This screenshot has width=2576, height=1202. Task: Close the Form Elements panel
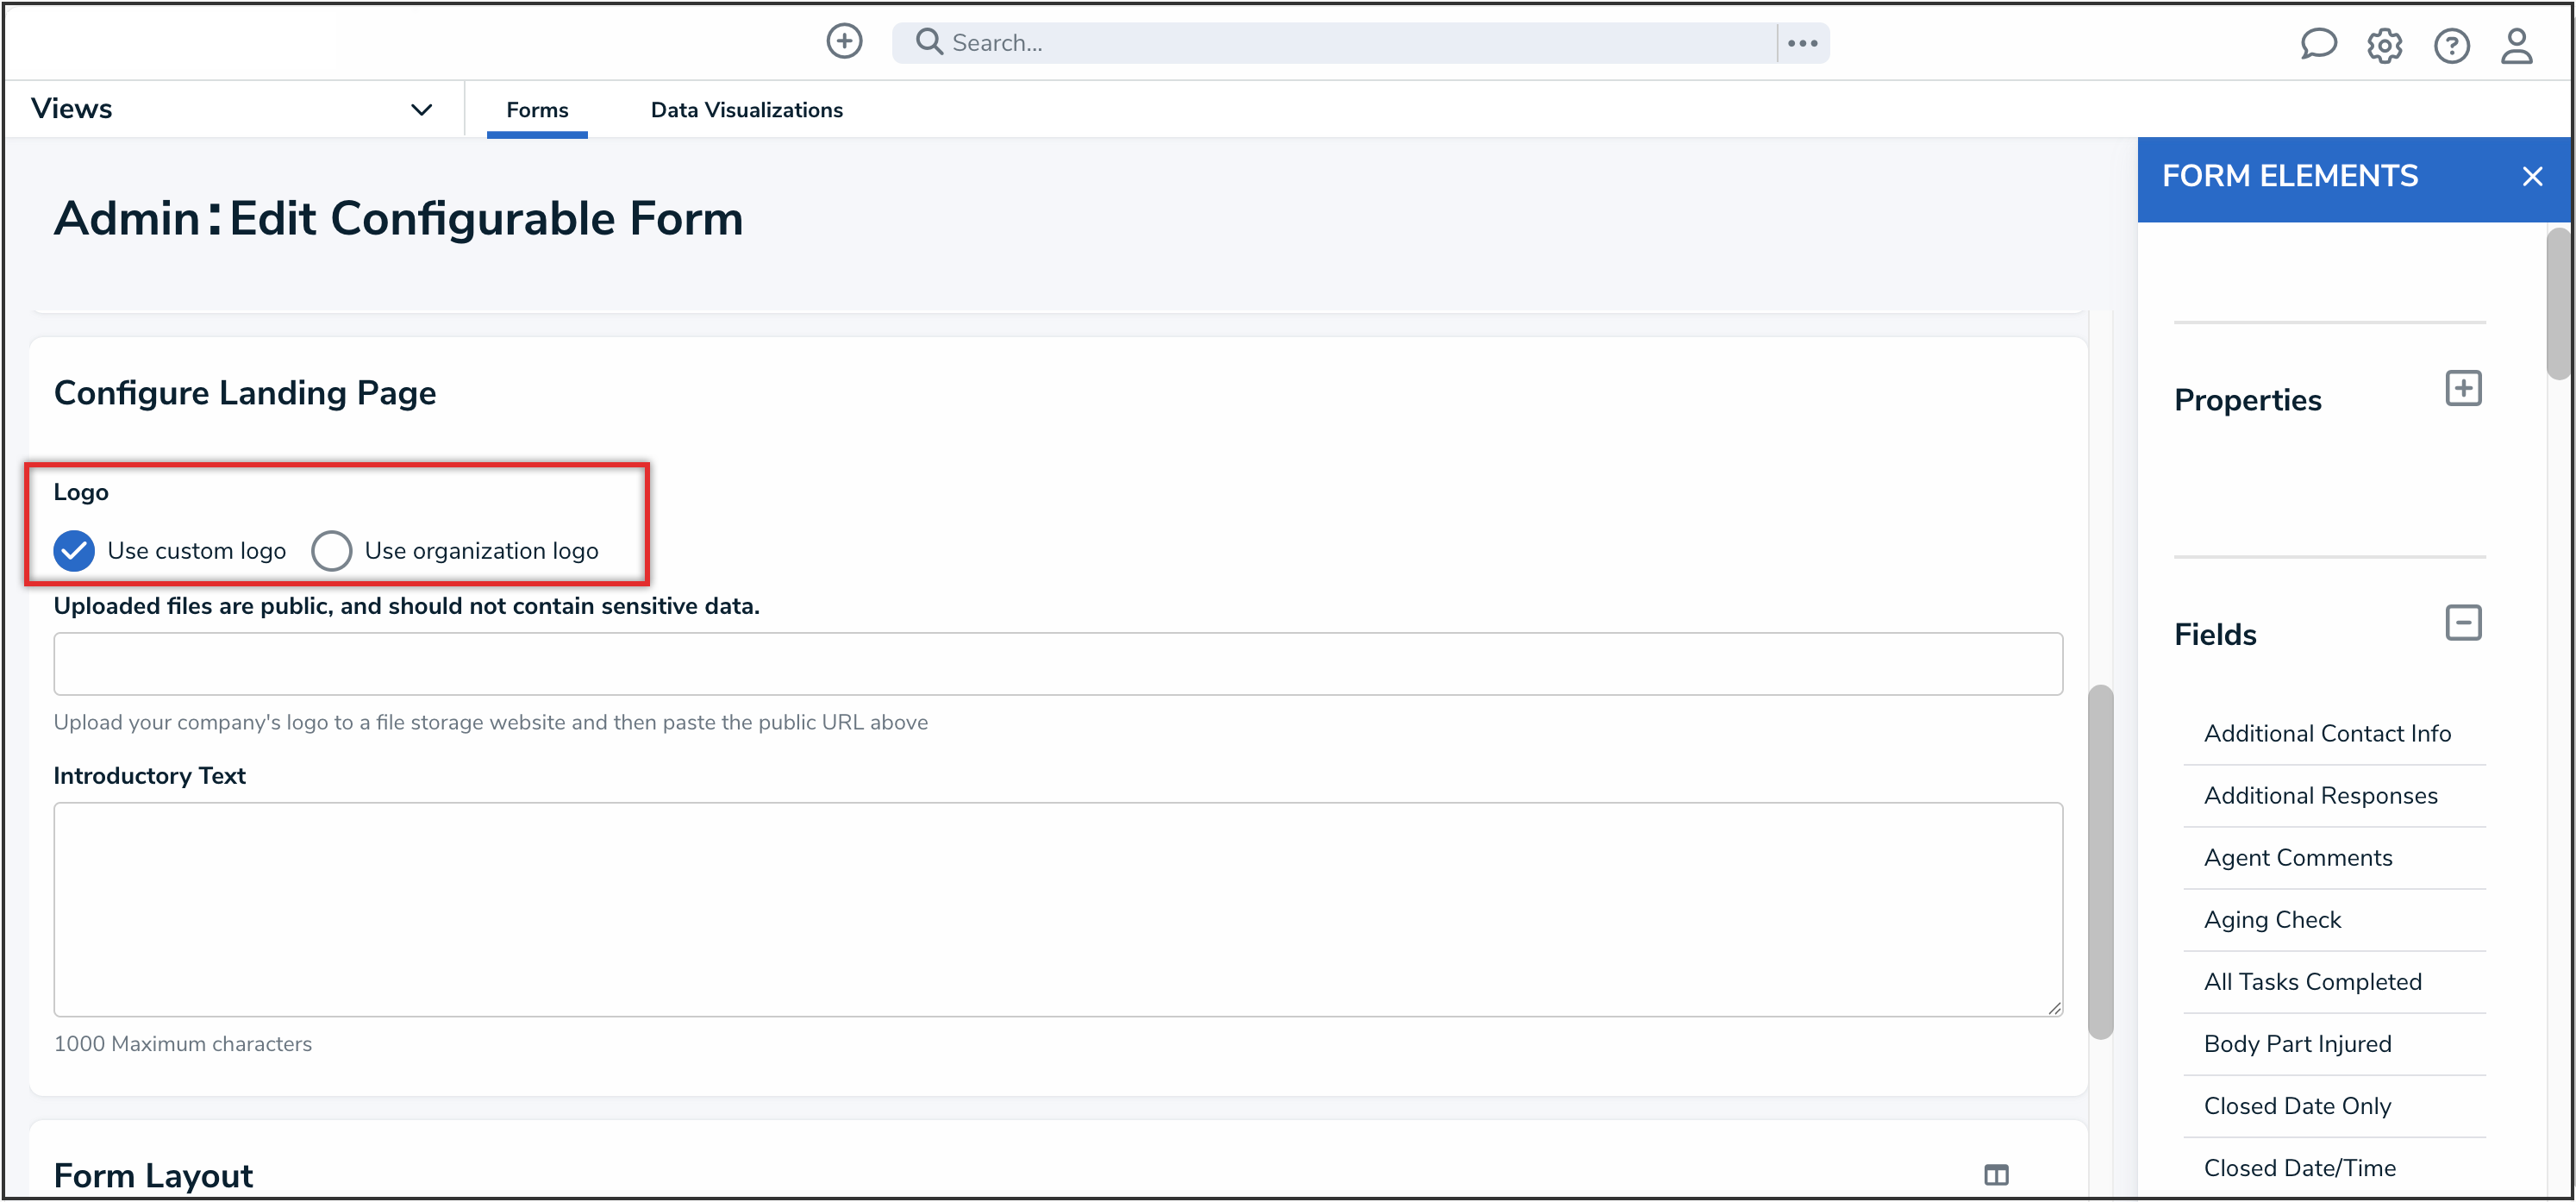pyautogui.click(x=2531, y=177)
